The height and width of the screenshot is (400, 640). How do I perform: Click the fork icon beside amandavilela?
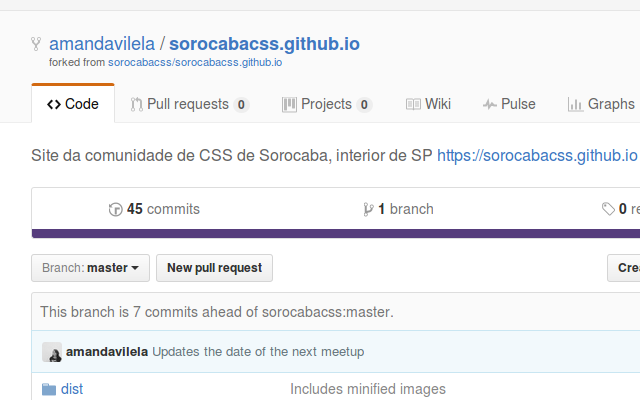(x=36, y=44)
